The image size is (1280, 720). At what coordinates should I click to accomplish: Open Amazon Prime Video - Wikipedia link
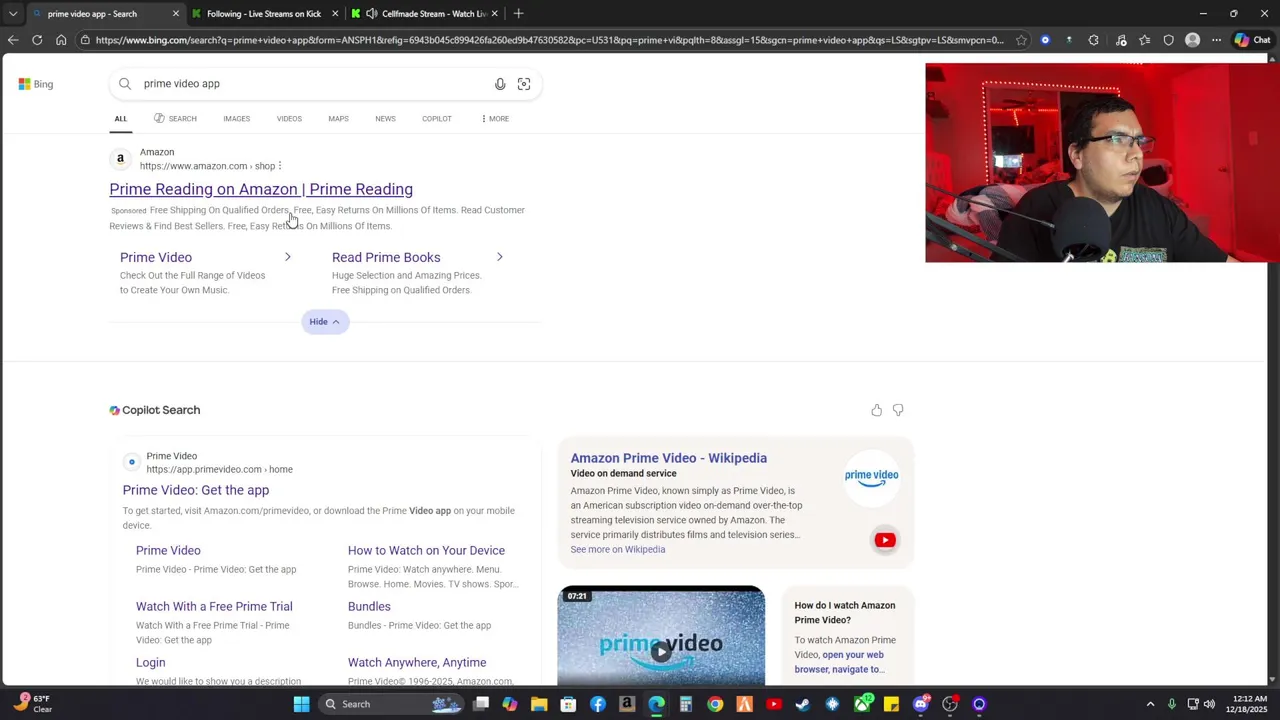pos(669,458)
